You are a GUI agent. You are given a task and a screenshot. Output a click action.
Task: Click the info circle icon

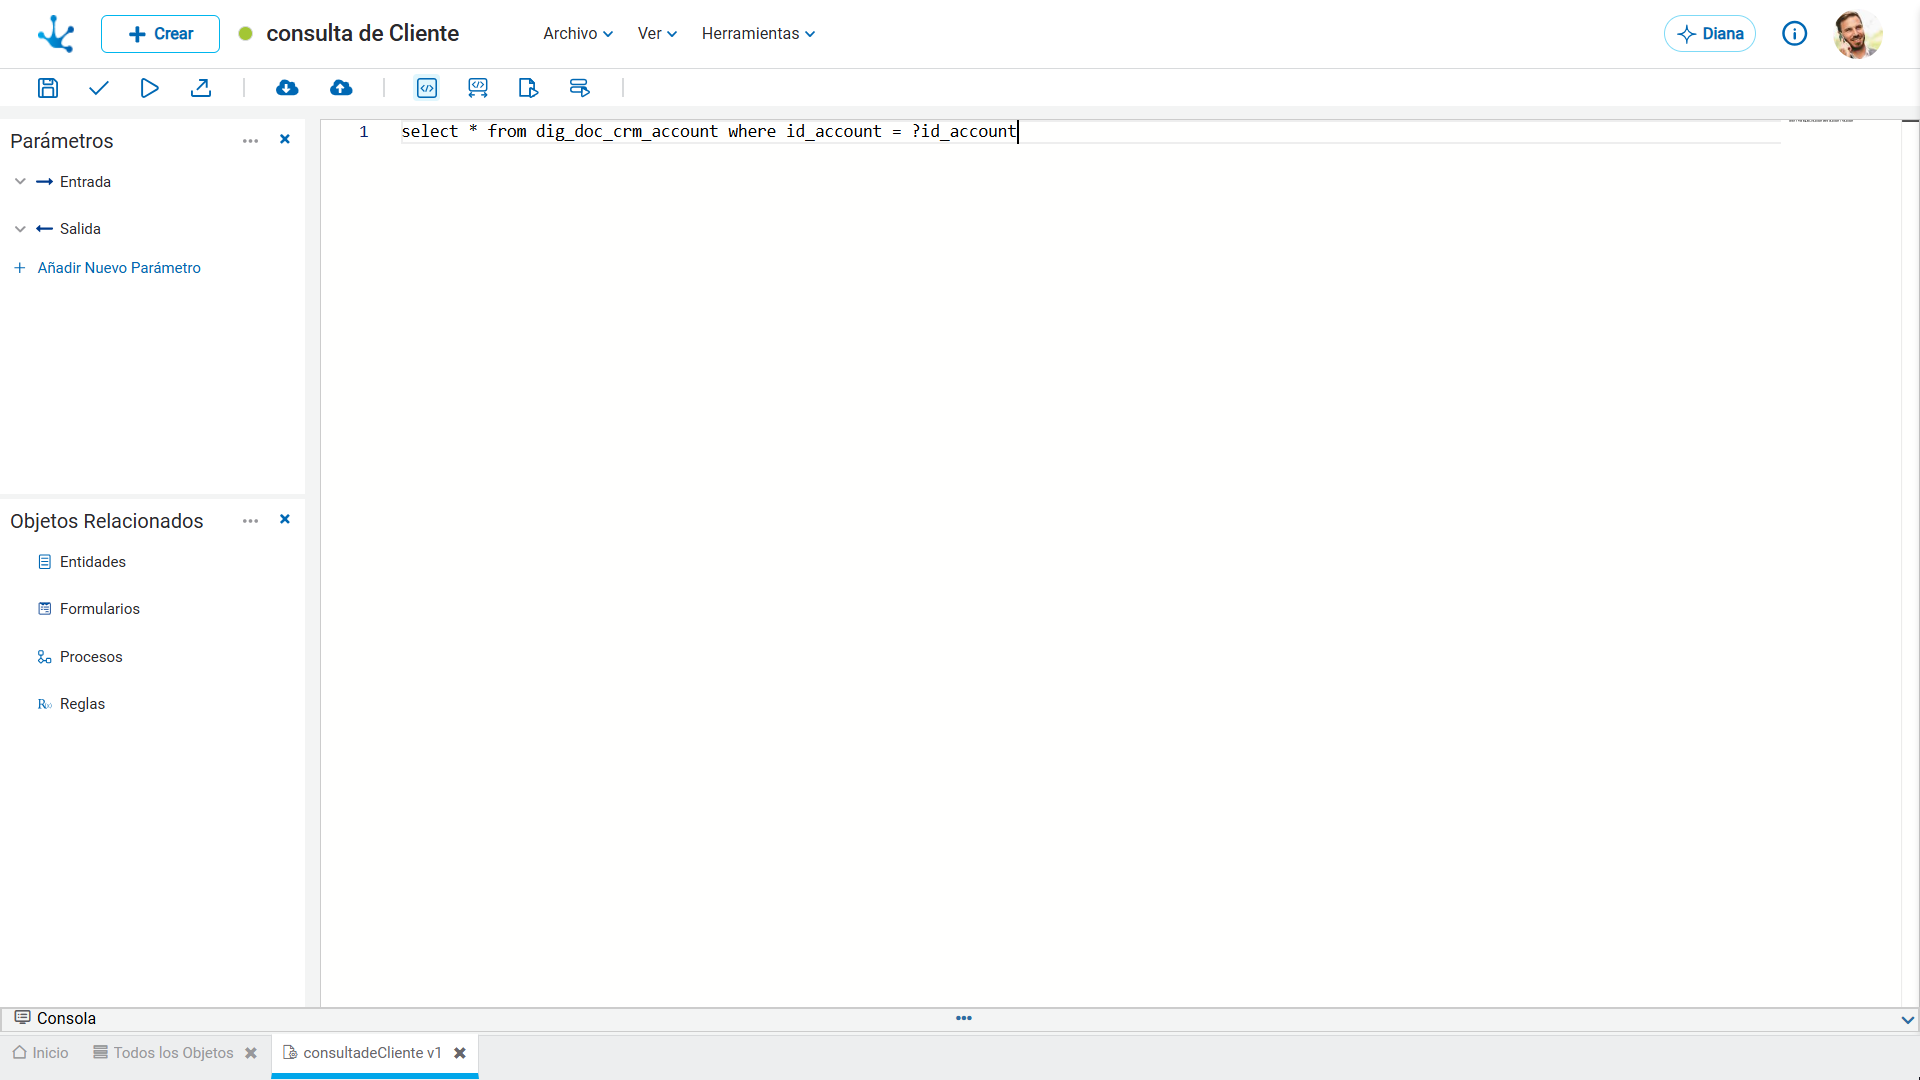point(1795,34)
